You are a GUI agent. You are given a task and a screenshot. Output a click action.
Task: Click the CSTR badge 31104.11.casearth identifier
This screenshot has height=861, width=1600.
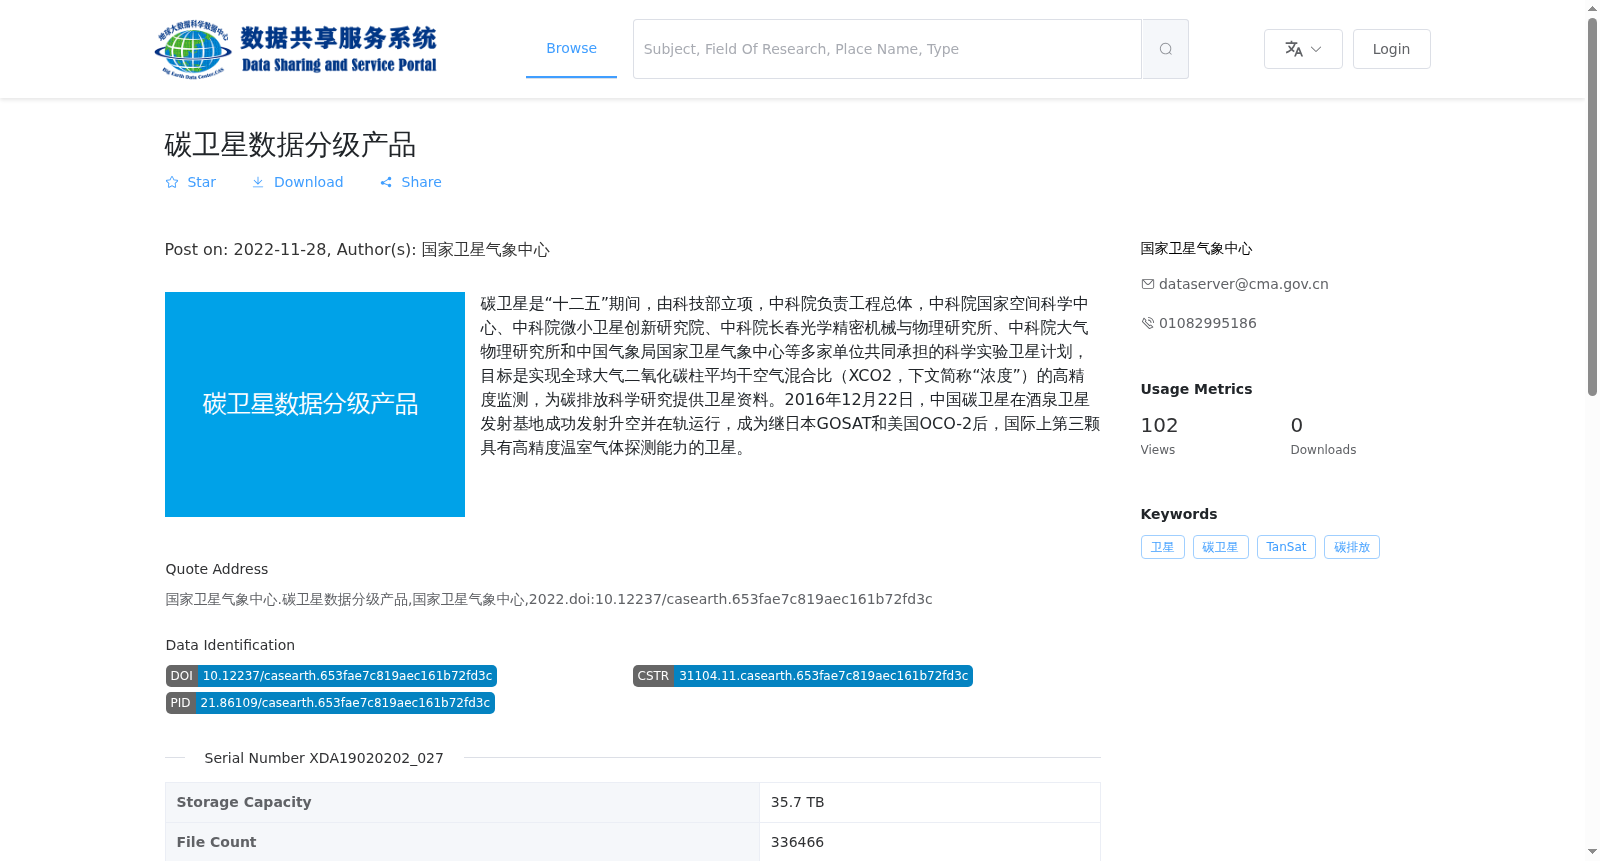pyautogui.click(x=803, y=676)
